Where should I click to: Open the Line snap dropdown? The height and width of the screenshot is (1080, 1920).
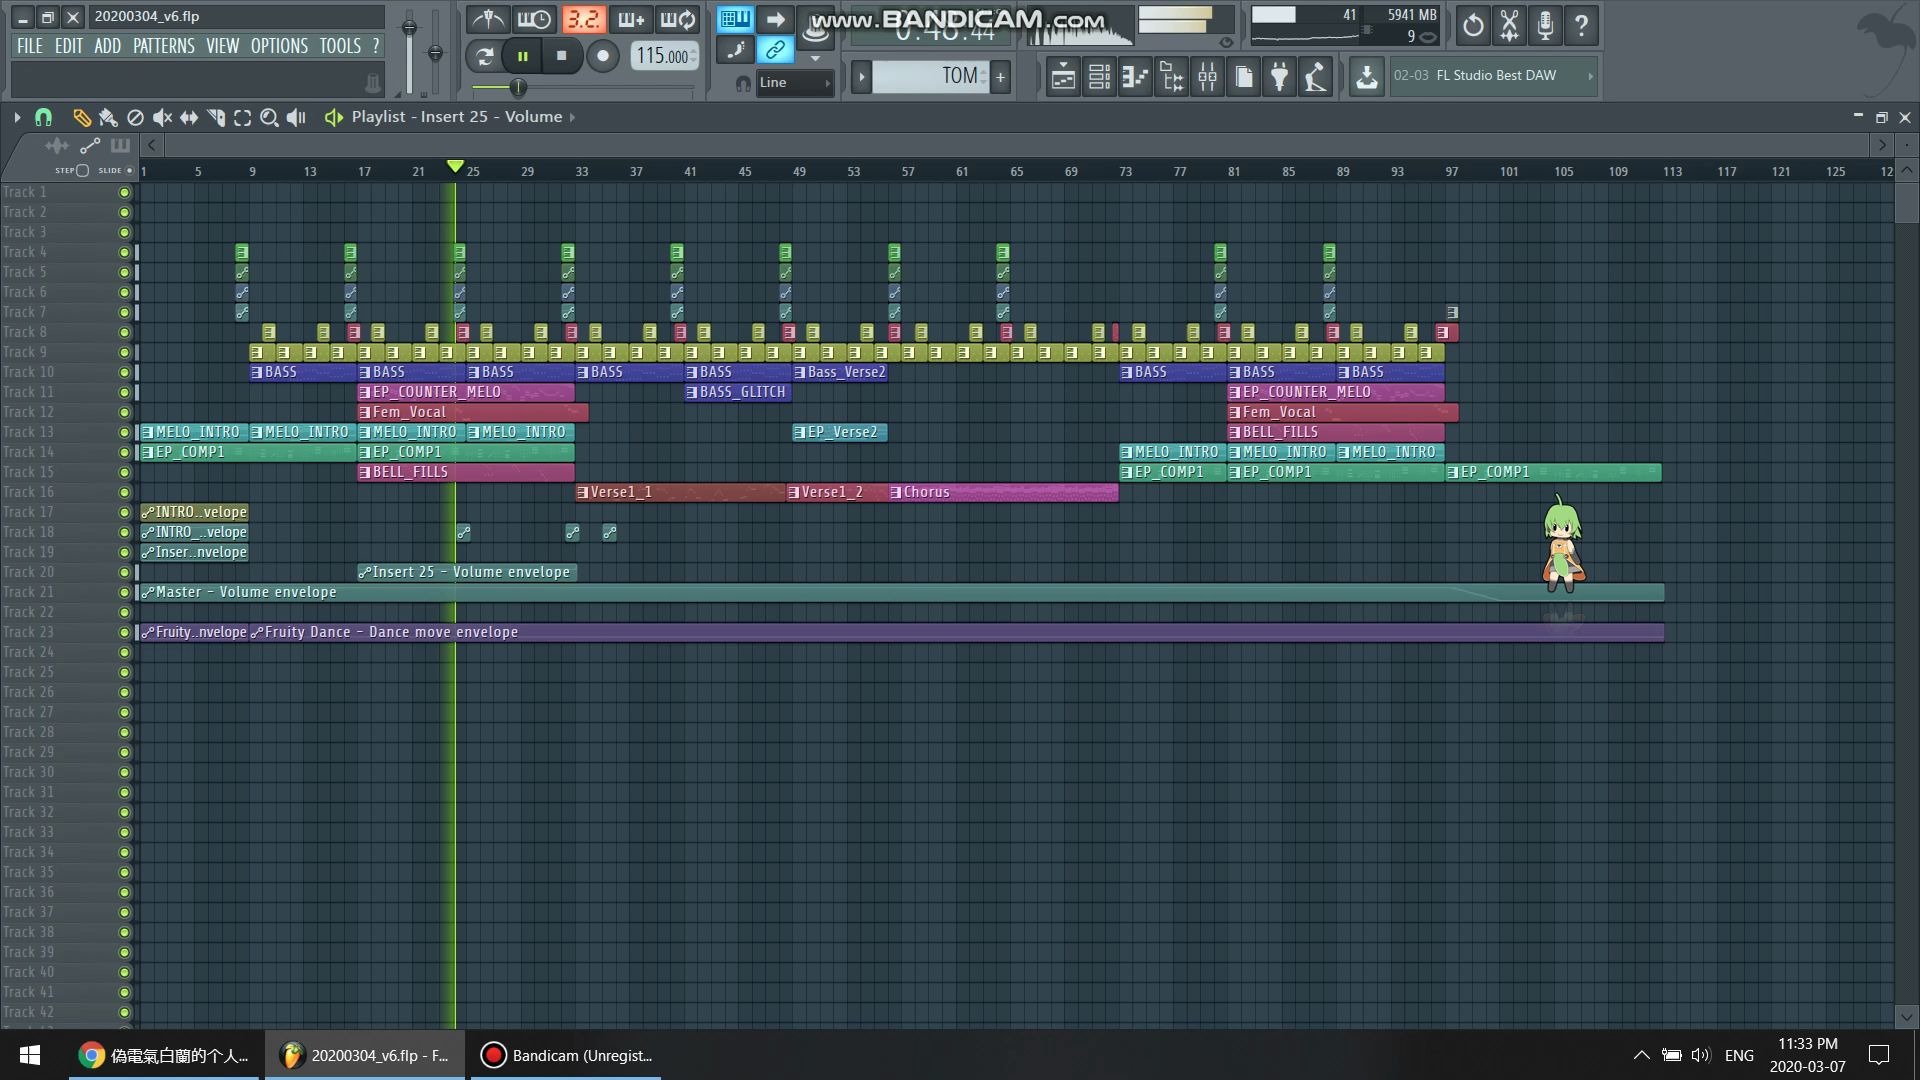795,82
